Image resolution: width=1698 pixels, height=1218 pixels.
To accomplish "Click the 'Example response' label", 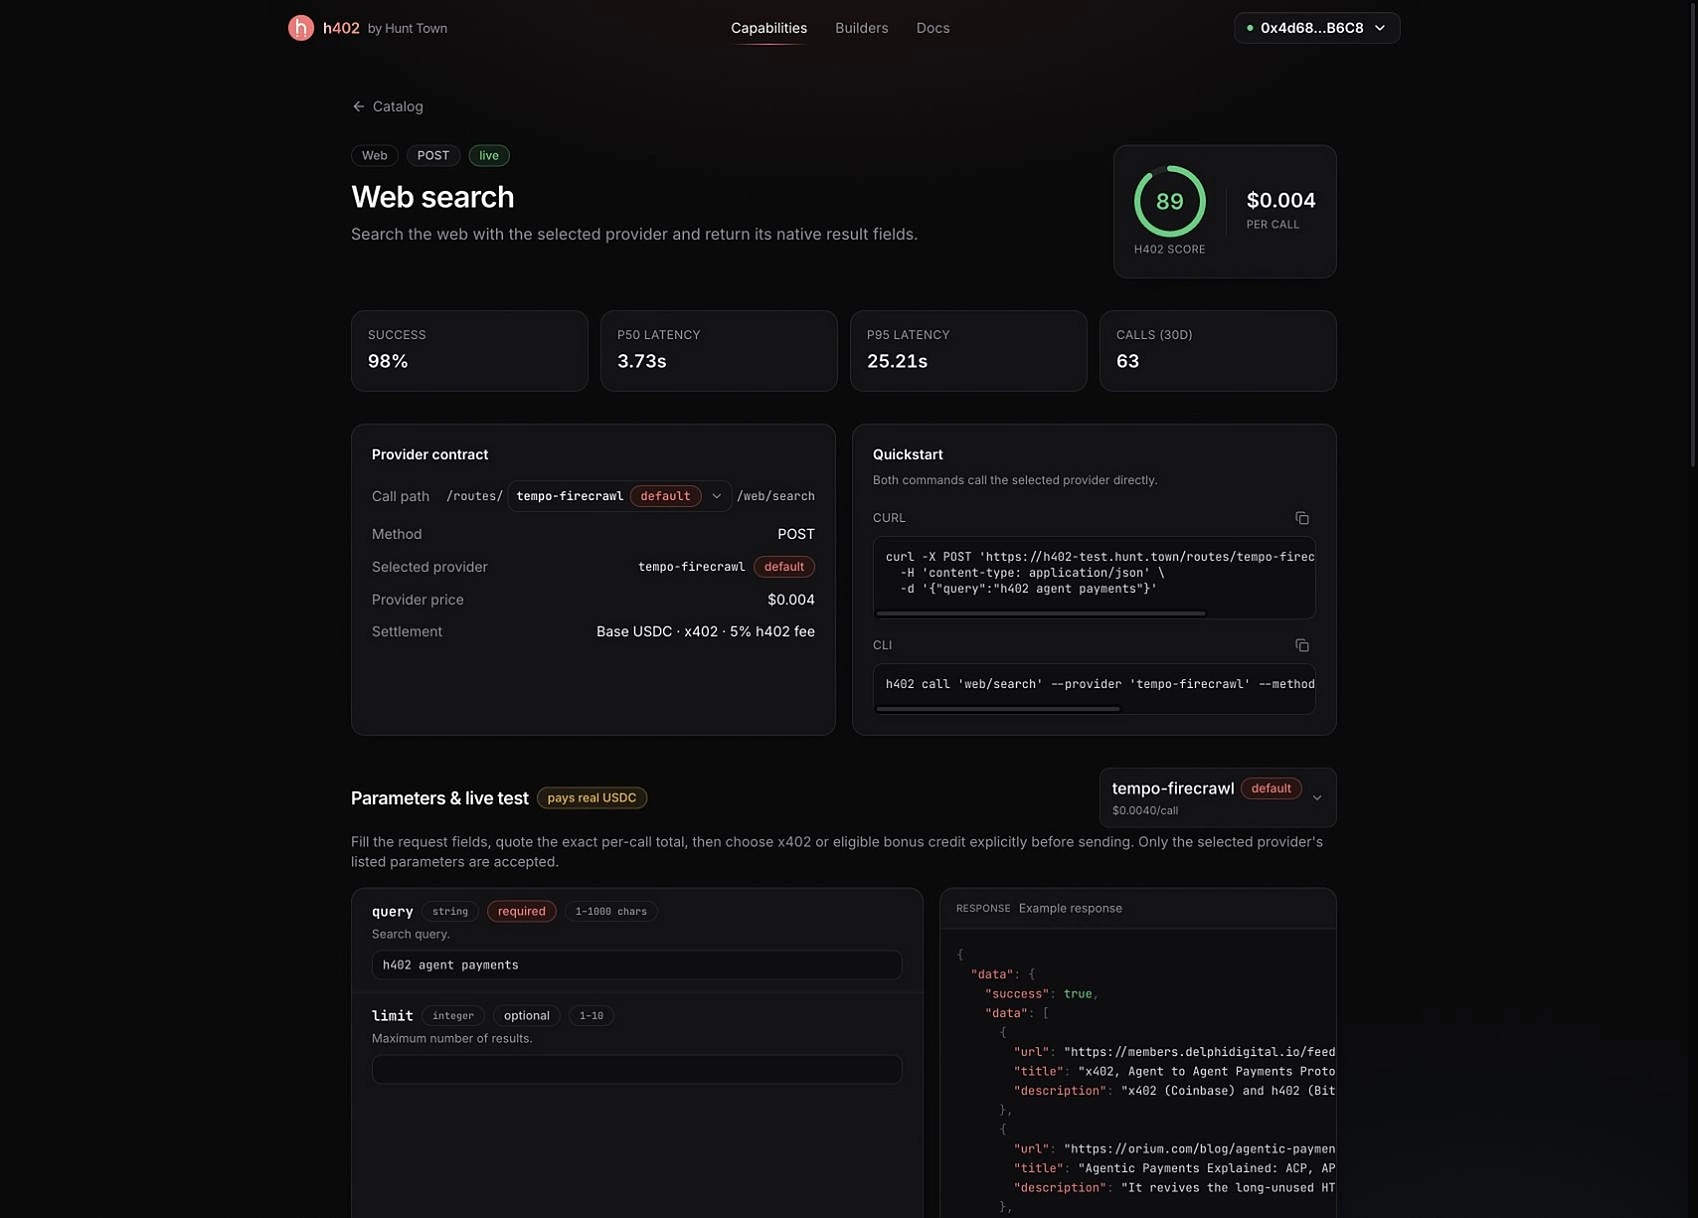I will (1069, 909).
